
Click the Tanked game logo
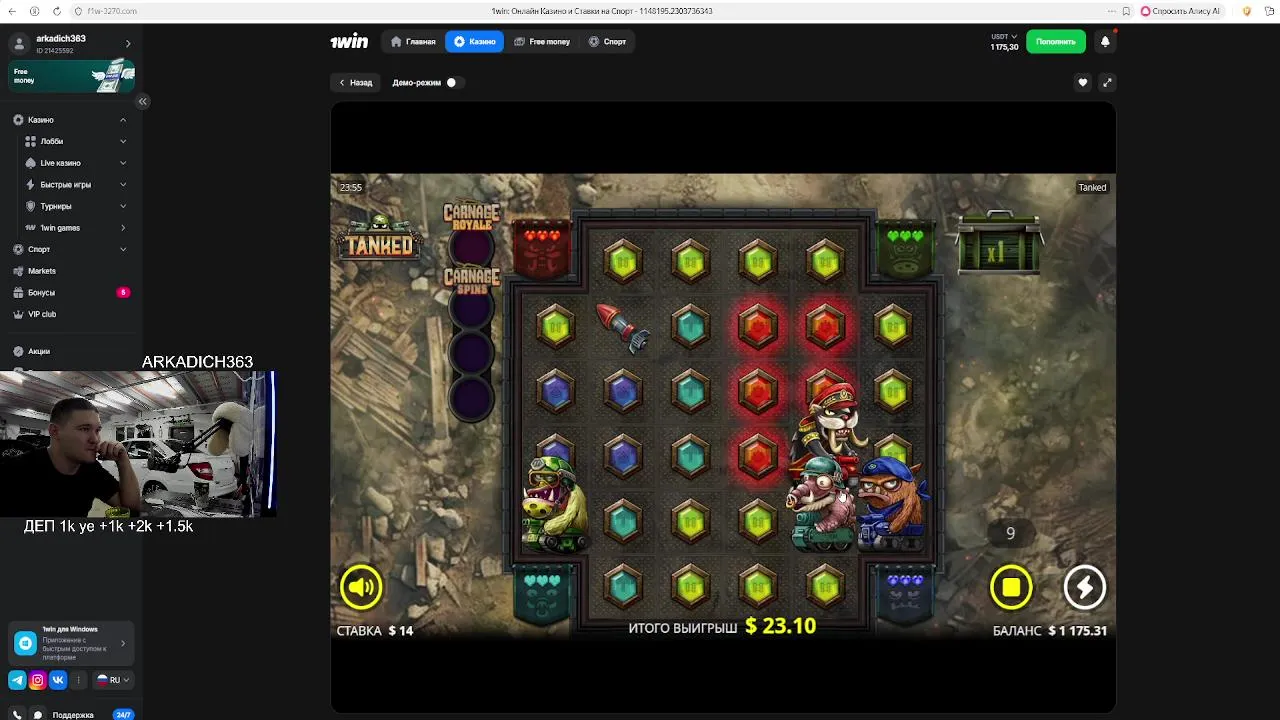378,238
